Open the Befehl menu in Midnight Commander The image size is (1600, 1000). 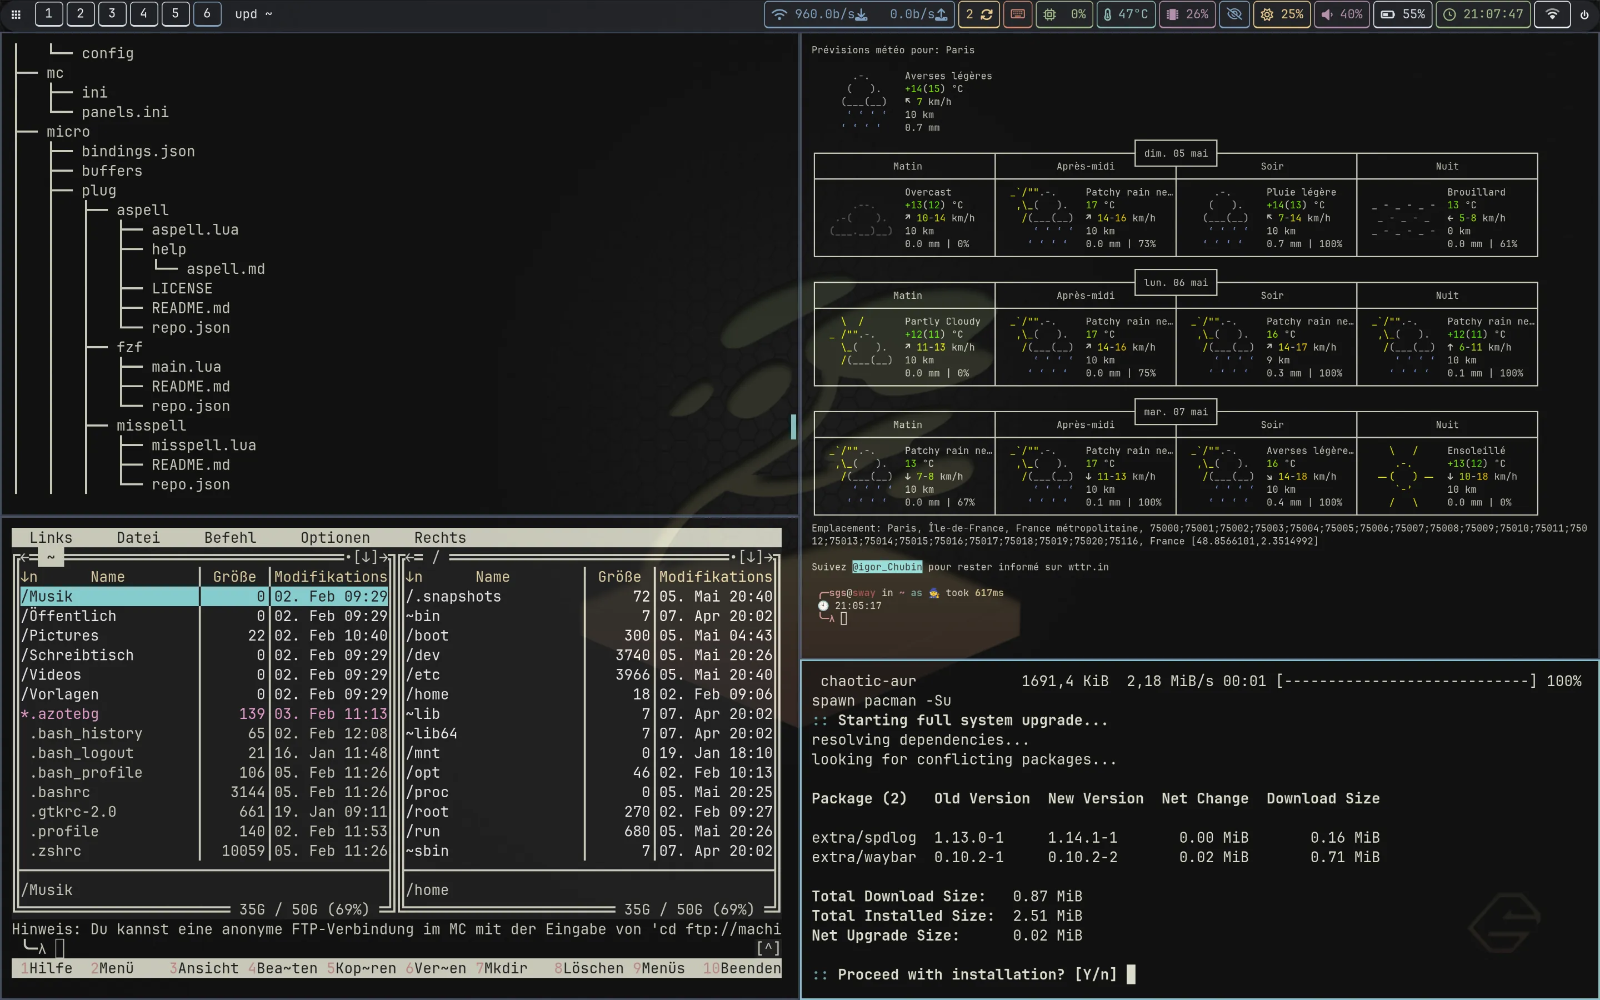pyautogui.click(x=230, y=538)
